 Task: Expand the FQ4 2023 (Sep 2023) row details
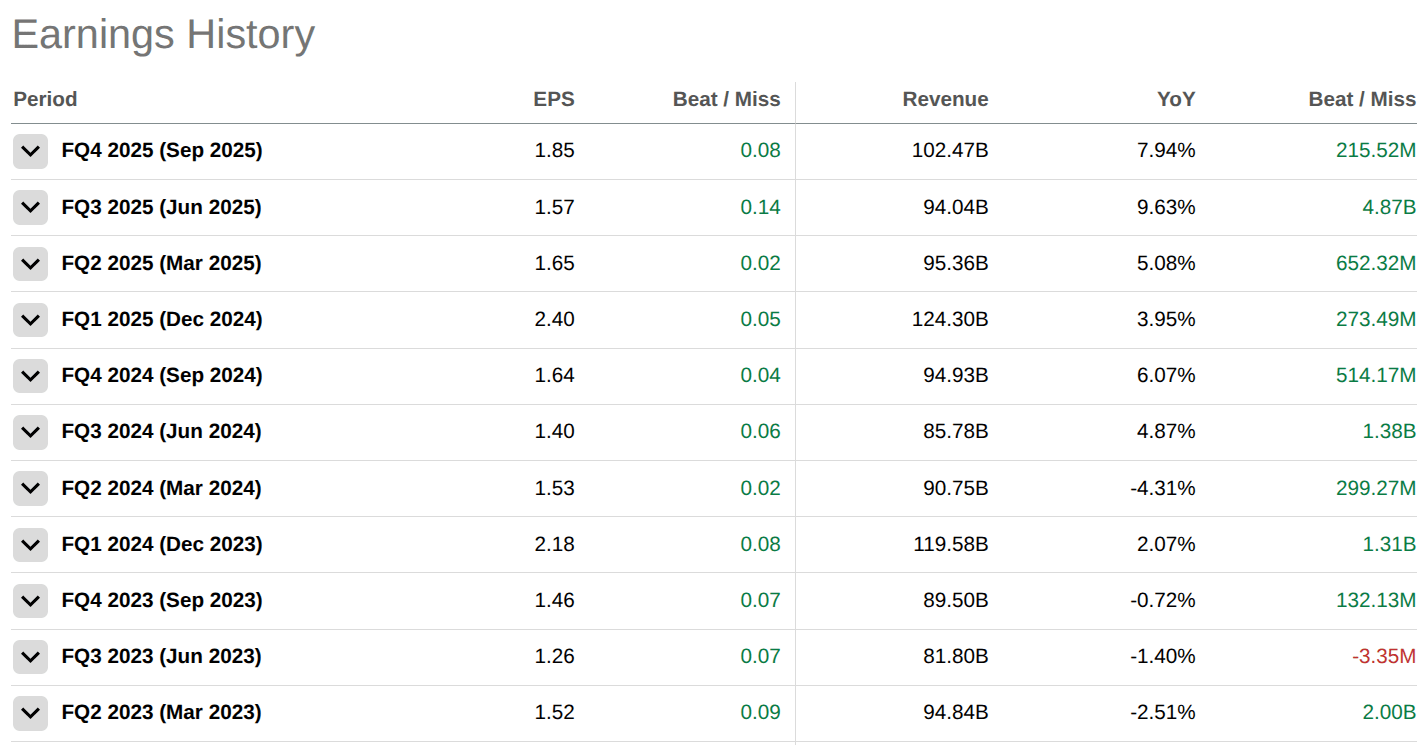[x=30, y=600]
